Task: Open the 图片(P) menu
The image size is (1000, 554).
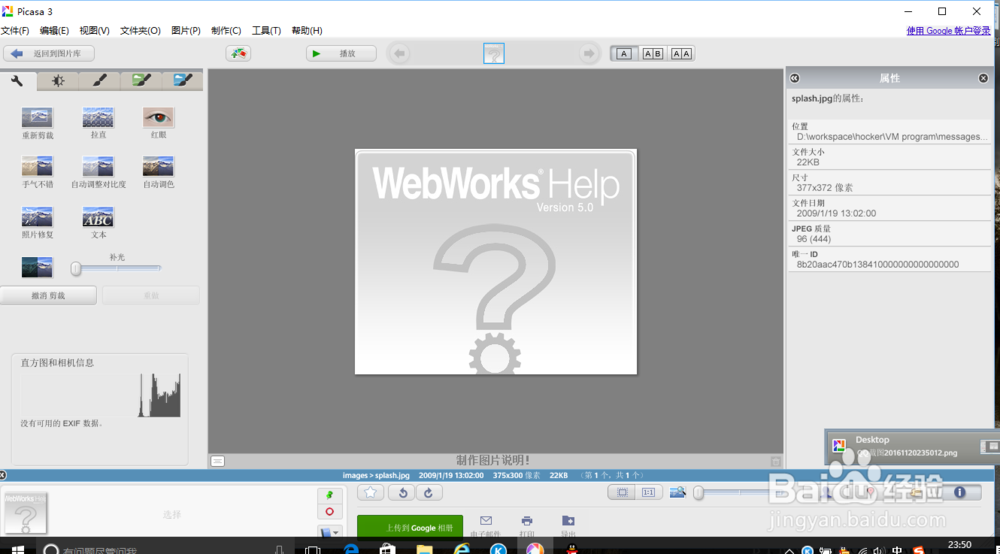Action: coord(186,31)
